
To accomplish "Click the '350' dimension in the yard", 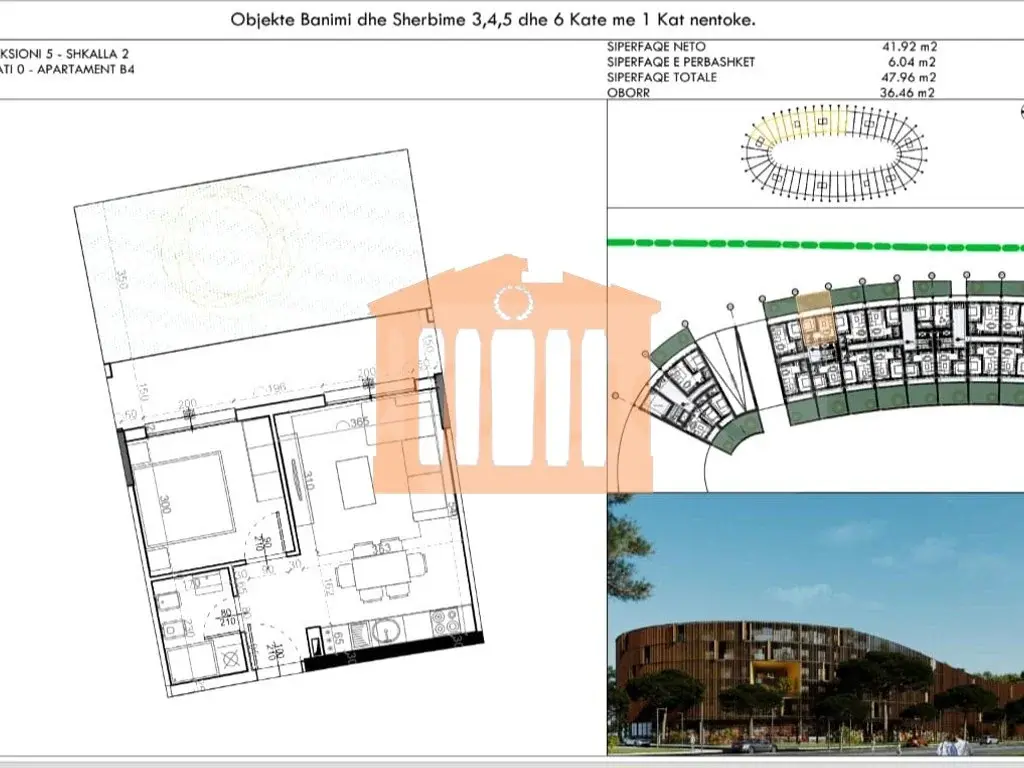I will point(121,279).
